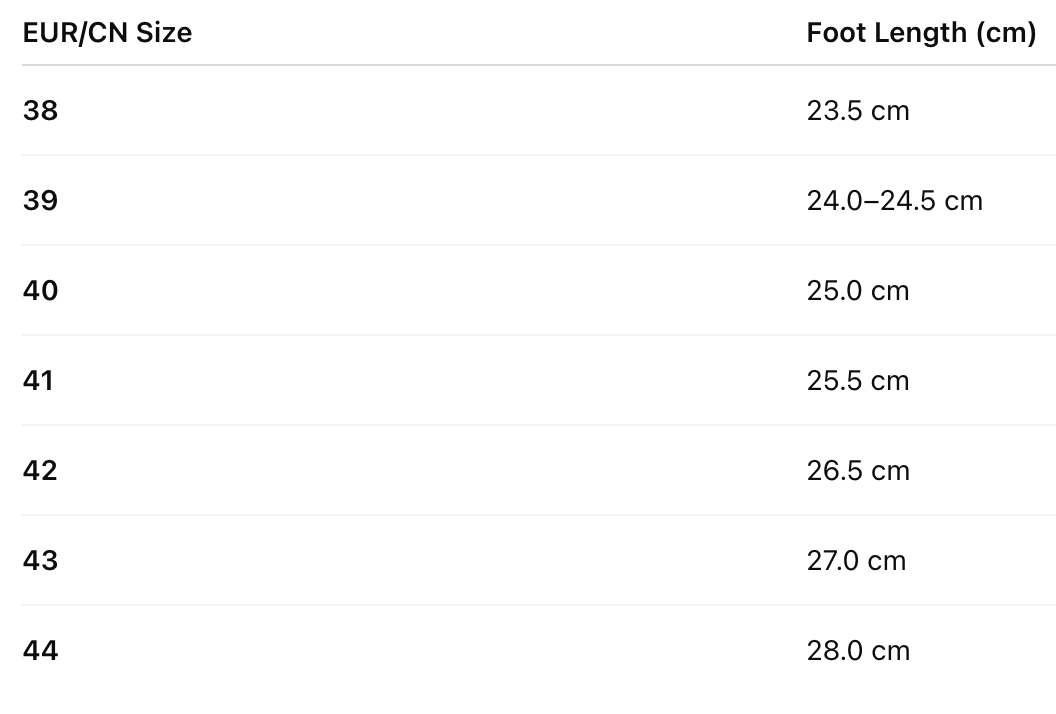Select size 41 in the table
This screenshot has height=714, width=1056.
click(38, 380)
